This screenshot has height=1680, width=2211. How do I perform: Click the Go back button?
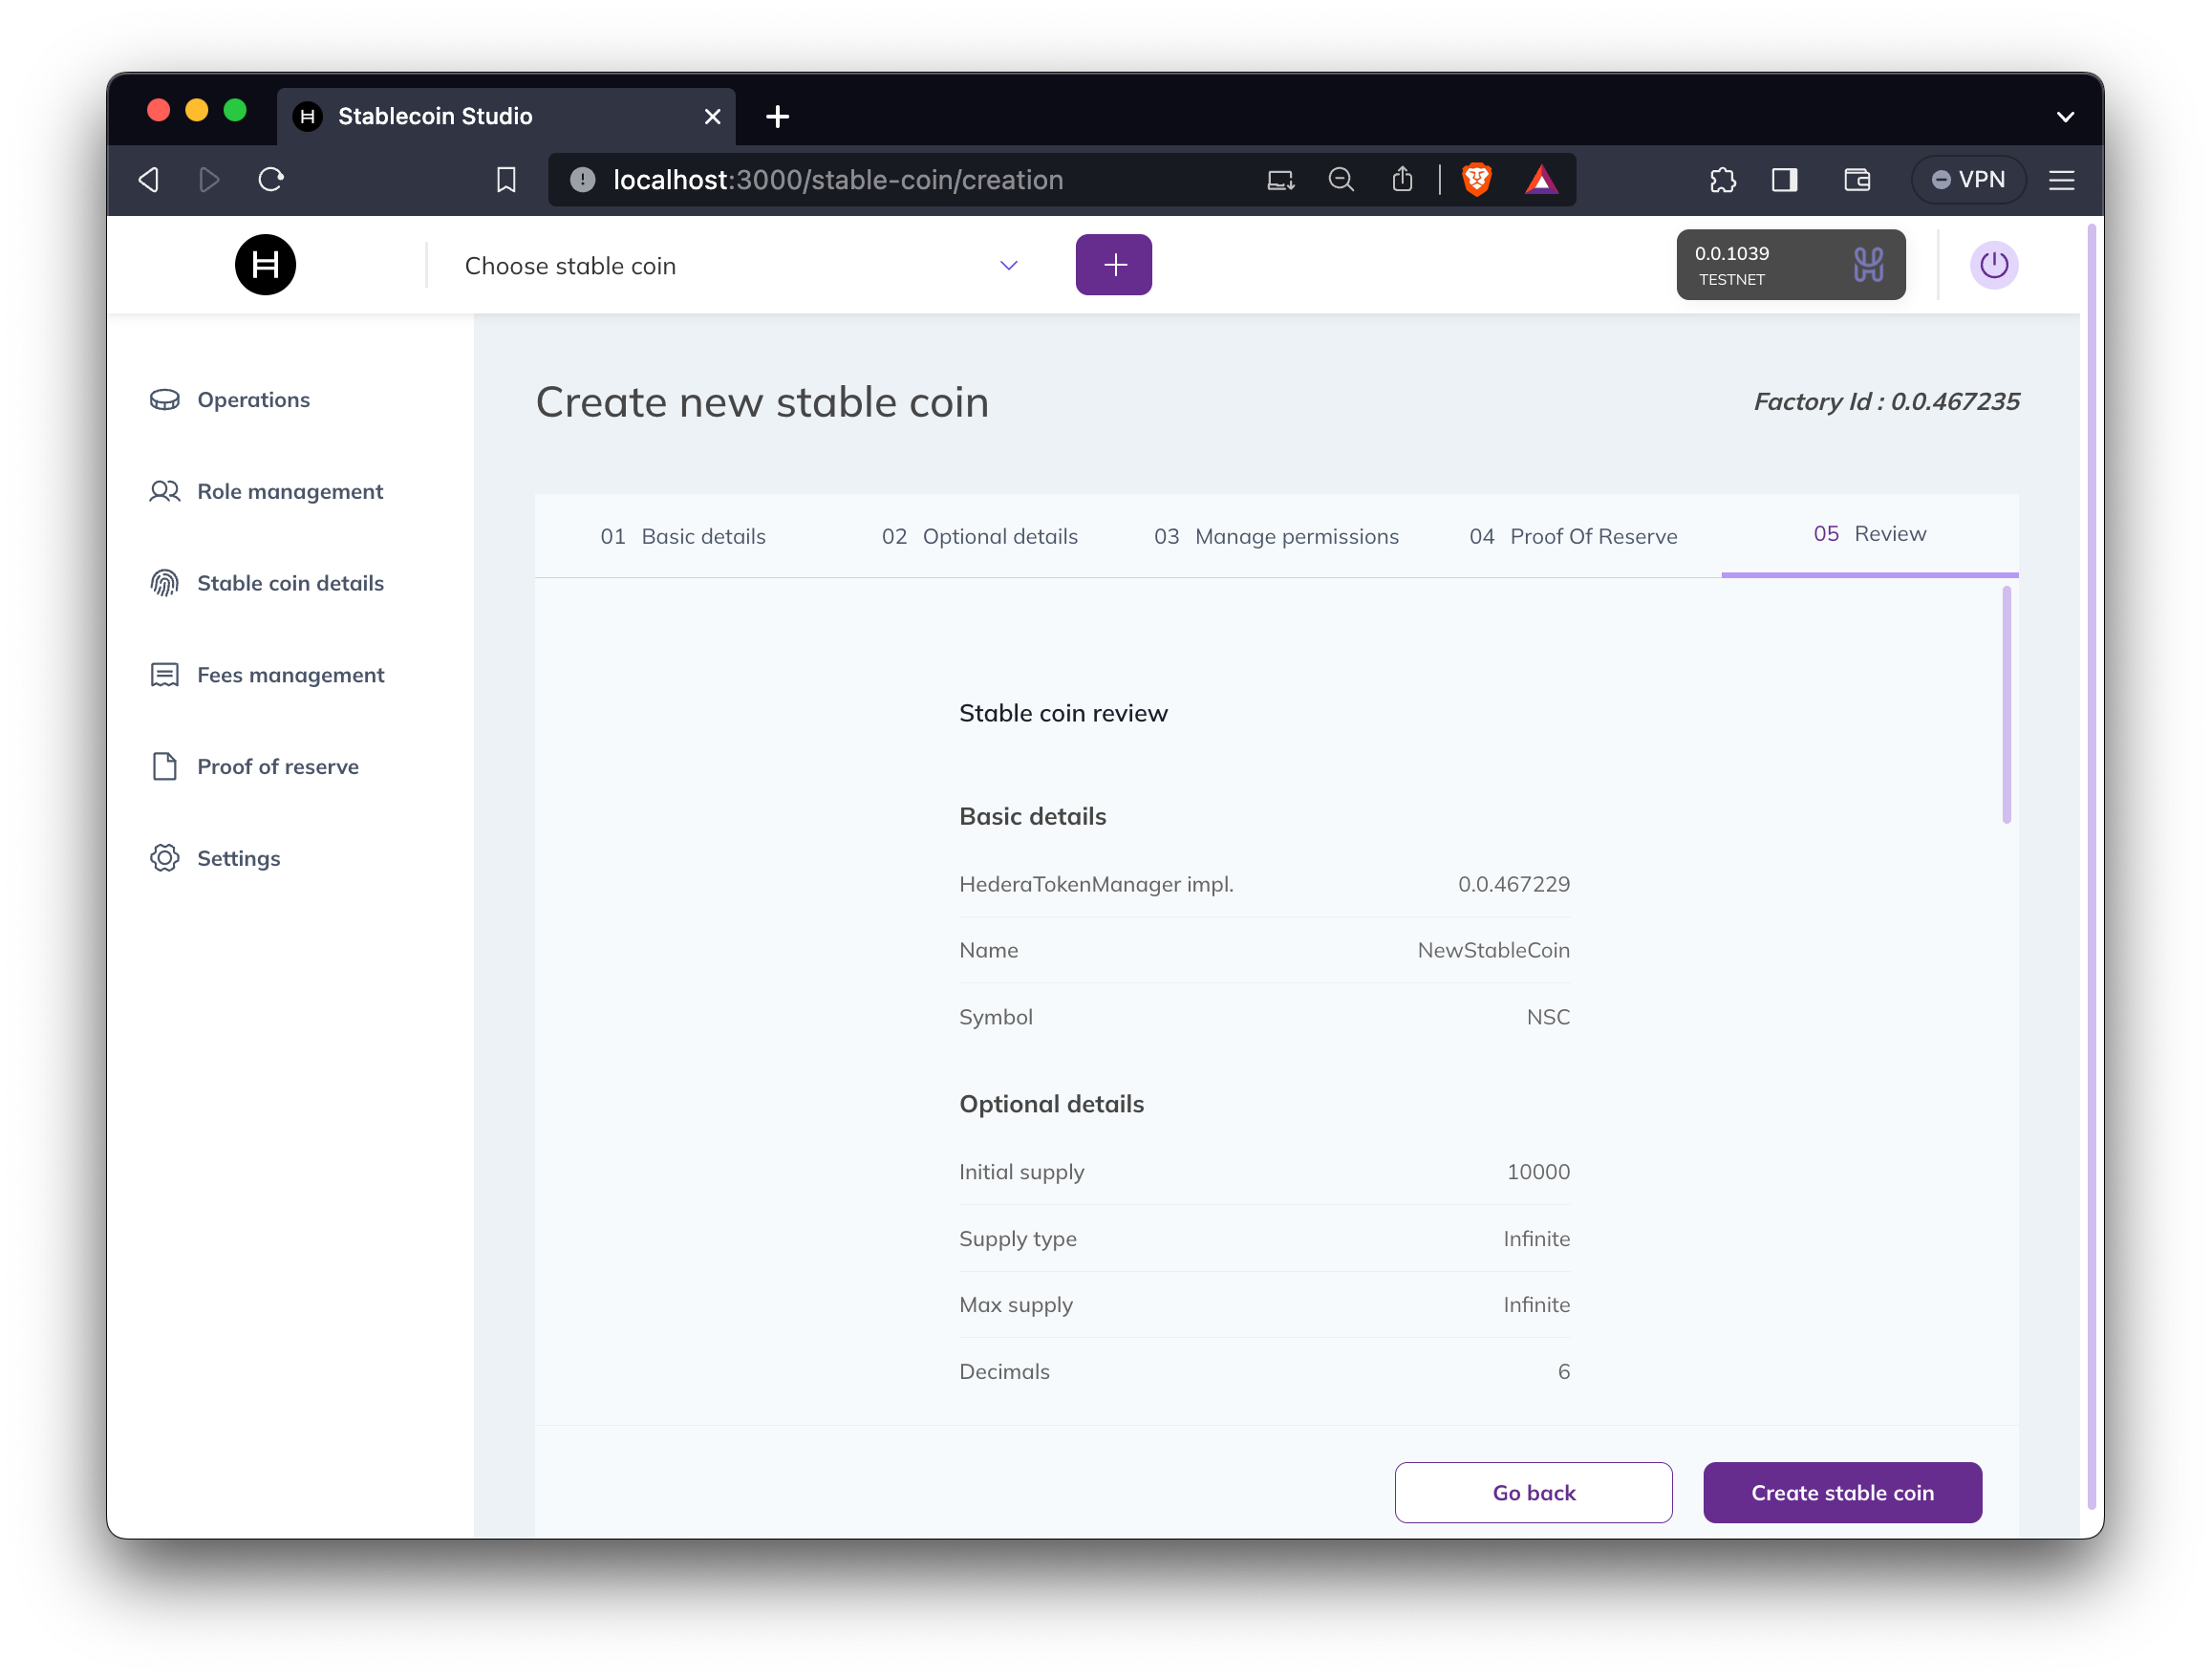click(x=1533, y=1493)
